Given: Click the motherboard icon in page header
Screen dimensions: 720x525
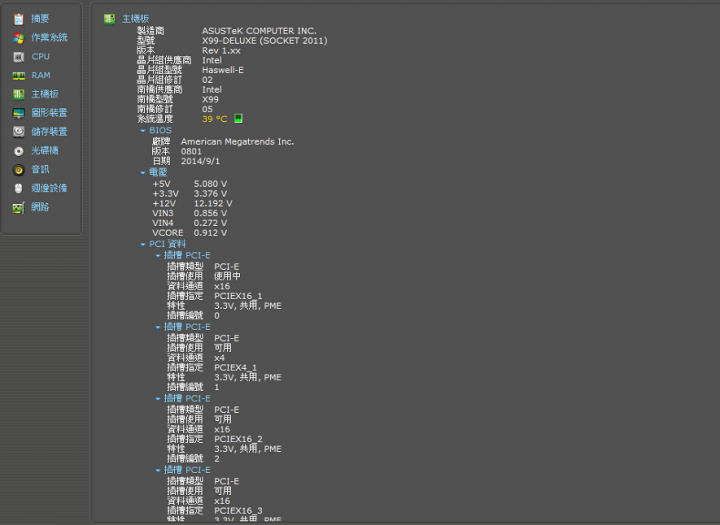Looking at the screenshot, I should click(x=109, y=19).
